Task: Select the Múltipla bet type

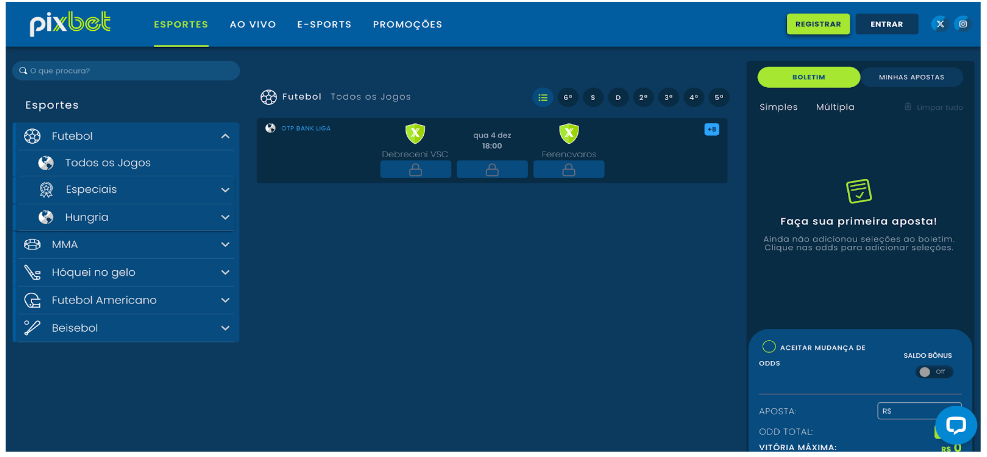Action: (835, 107)
